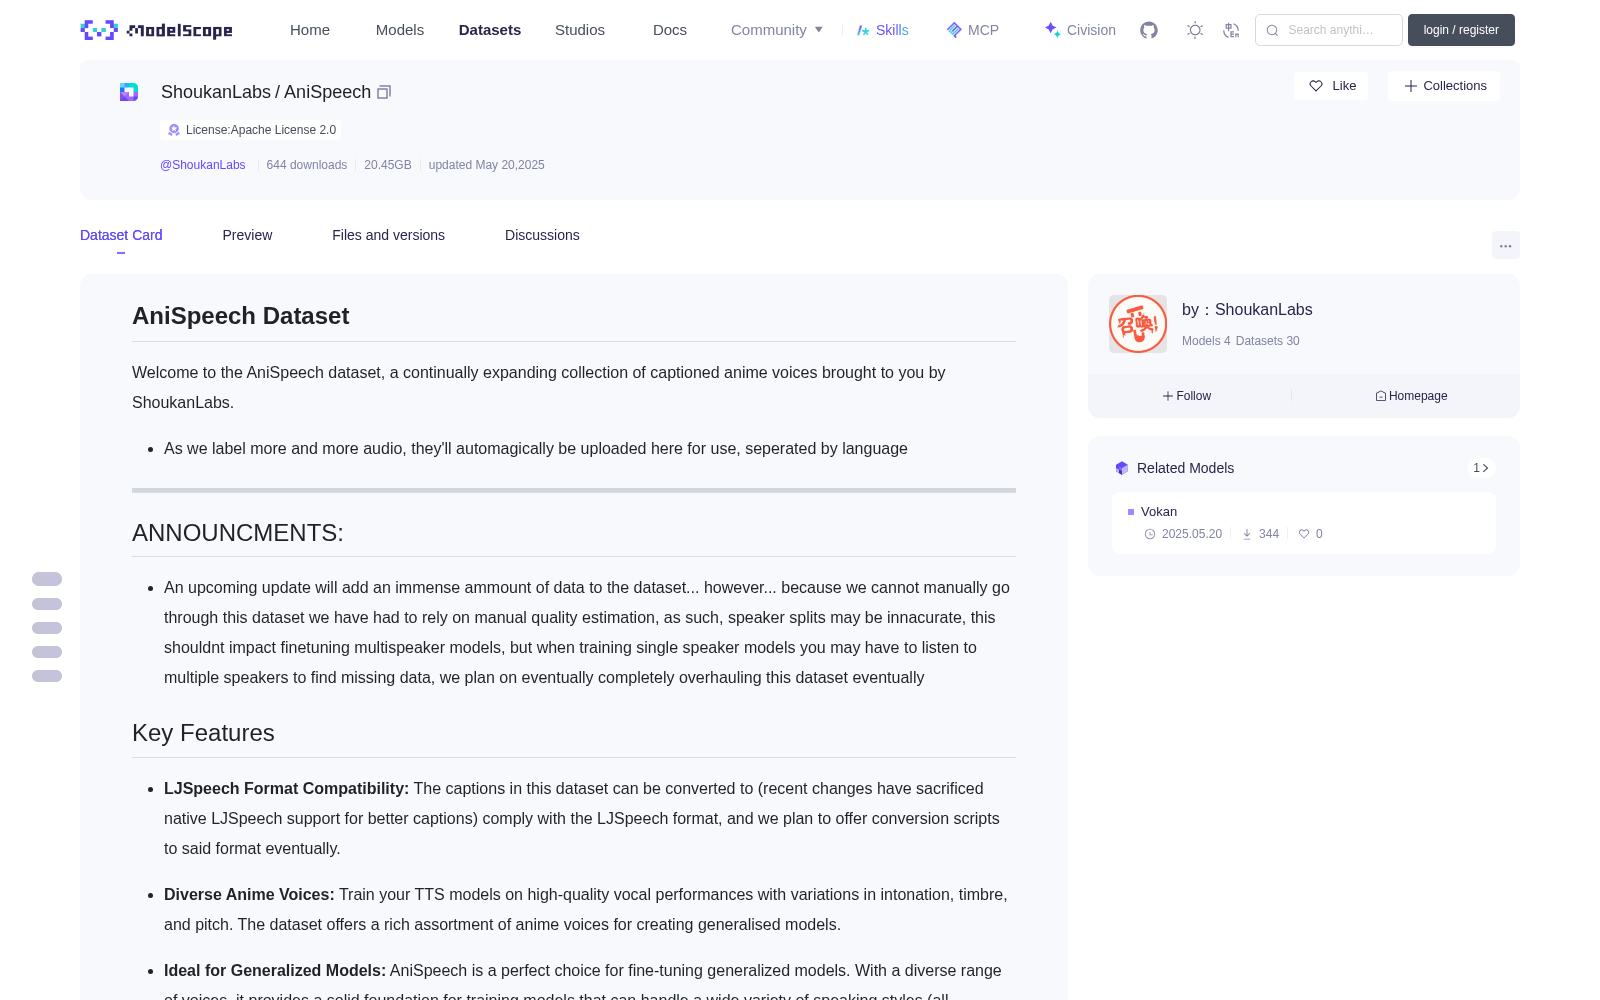This screenshot has width=1600, height=1000.
Task: Click 'Diverse Anime Voices:' bold text
Action: click(249, 895)
